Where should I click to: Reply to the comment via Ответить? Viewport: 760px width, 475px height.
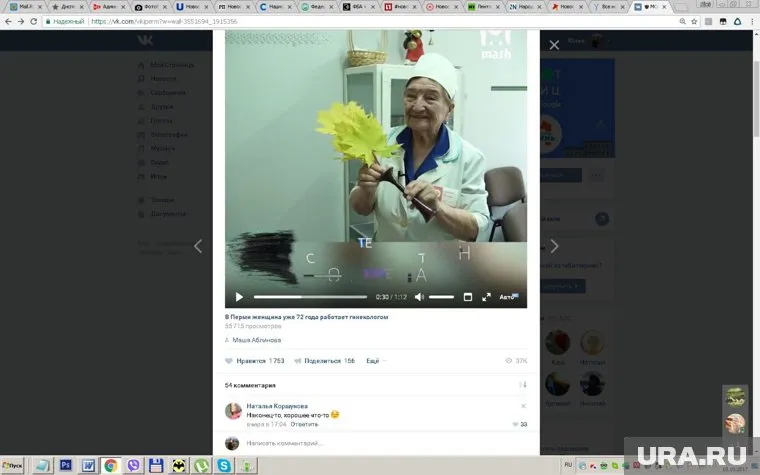coord(304,424)
